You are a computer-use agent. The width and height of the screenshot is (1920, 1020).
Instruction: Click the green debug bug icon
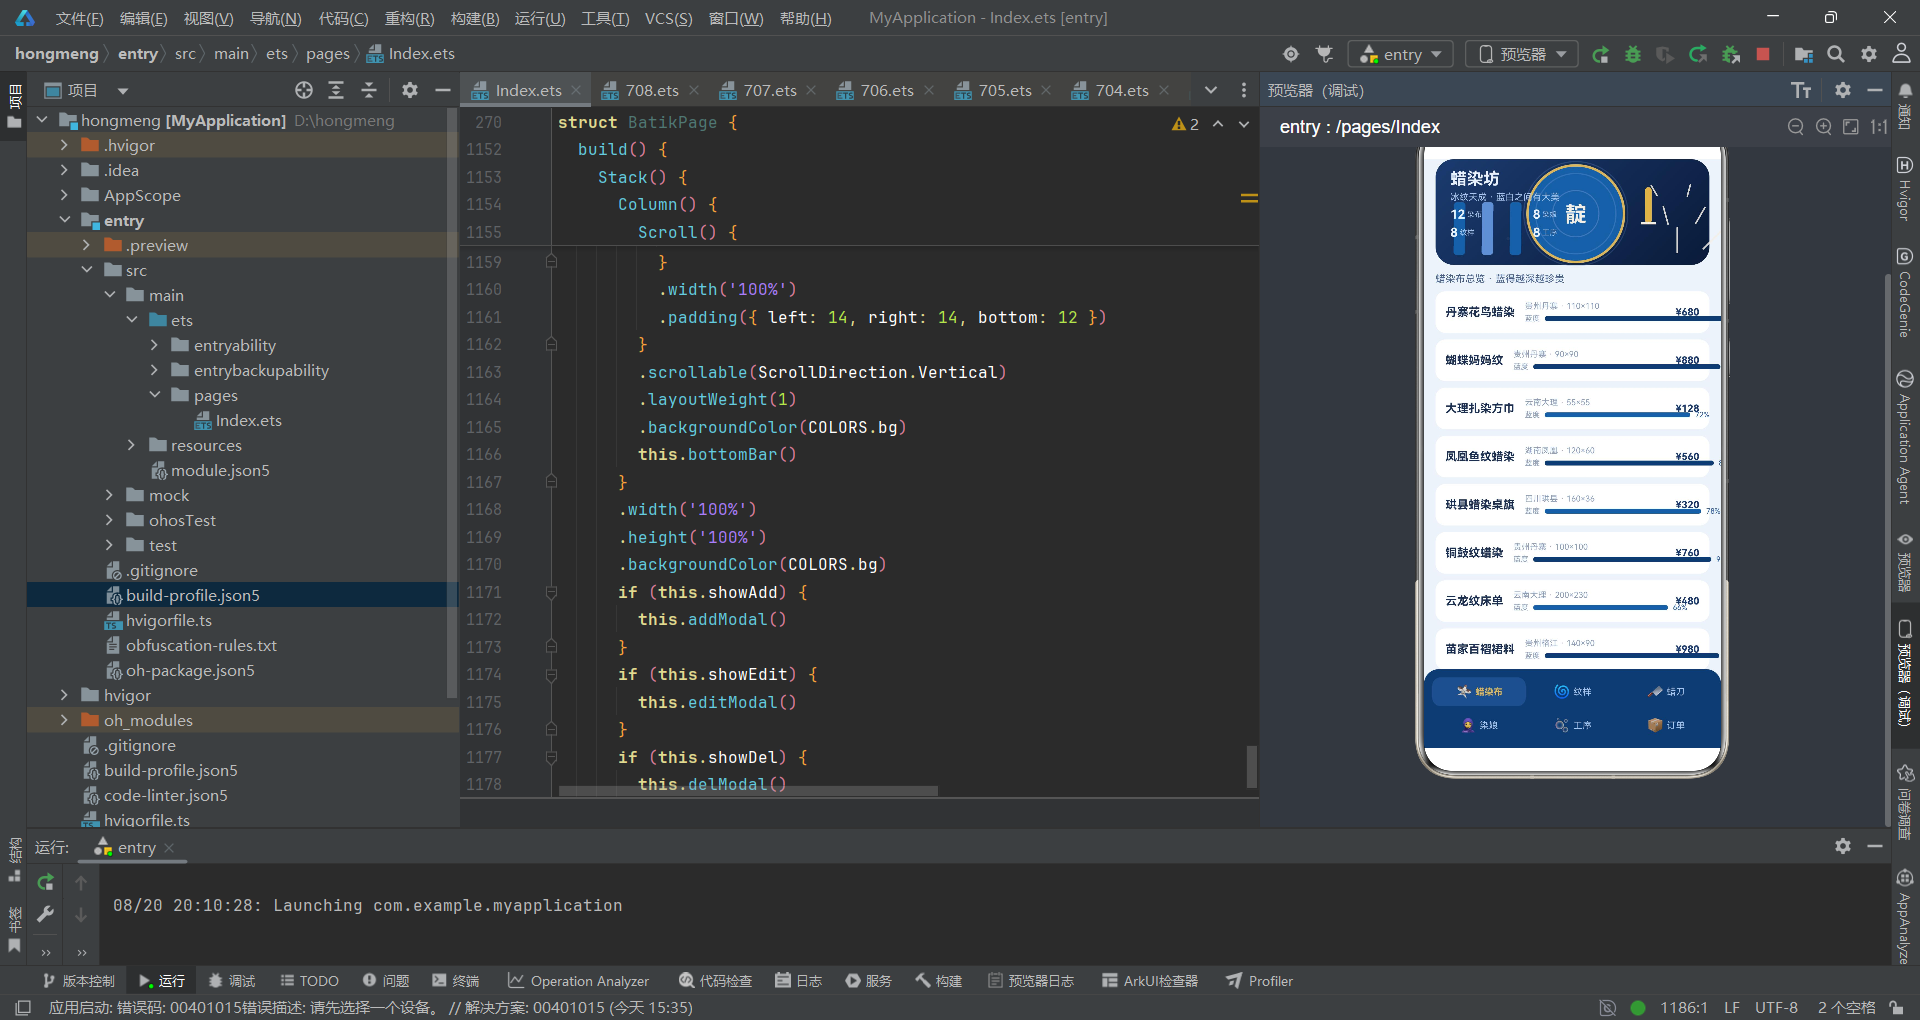(1633, 54)
